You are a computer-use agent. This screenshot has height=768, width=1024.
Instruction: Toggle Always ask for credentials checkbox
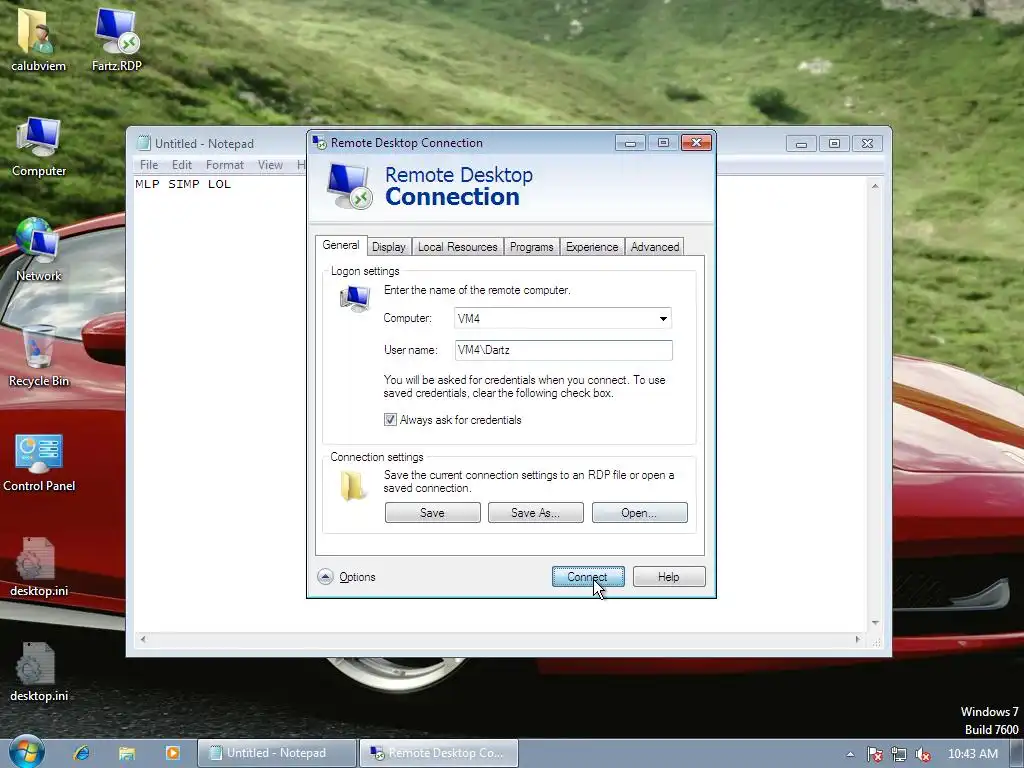click(x=390, y=420)
